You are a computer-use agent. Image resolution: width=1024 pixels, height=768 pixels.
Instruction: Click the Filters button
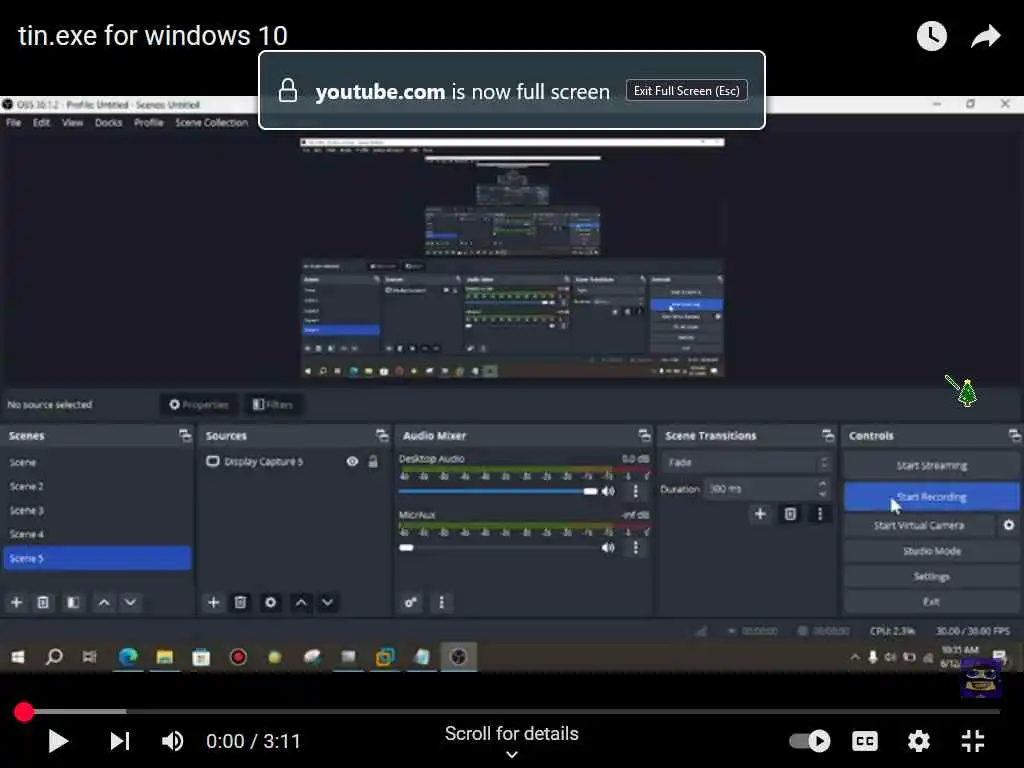[273, 405]
